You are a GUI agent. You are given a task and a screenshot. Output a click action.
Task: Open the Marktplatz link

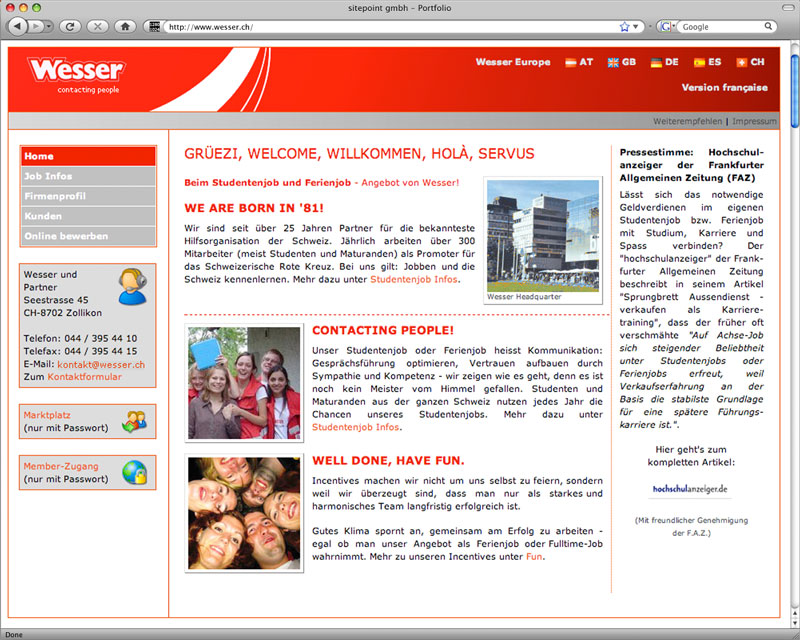[x=47, y=415]
